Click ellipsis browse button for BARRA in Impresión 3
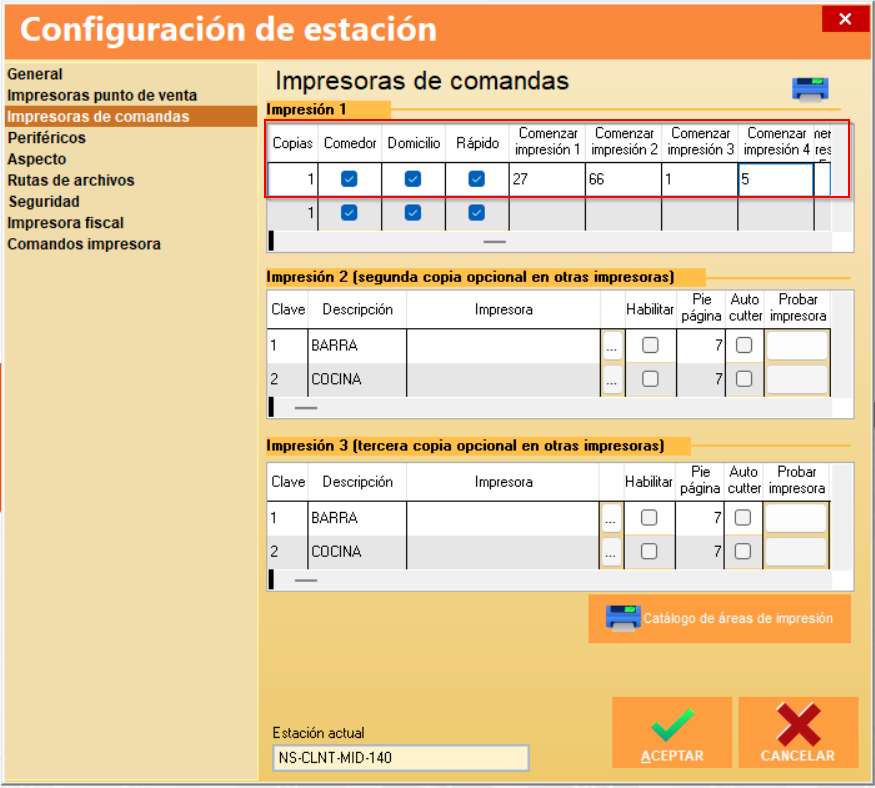 click(611, 519)
